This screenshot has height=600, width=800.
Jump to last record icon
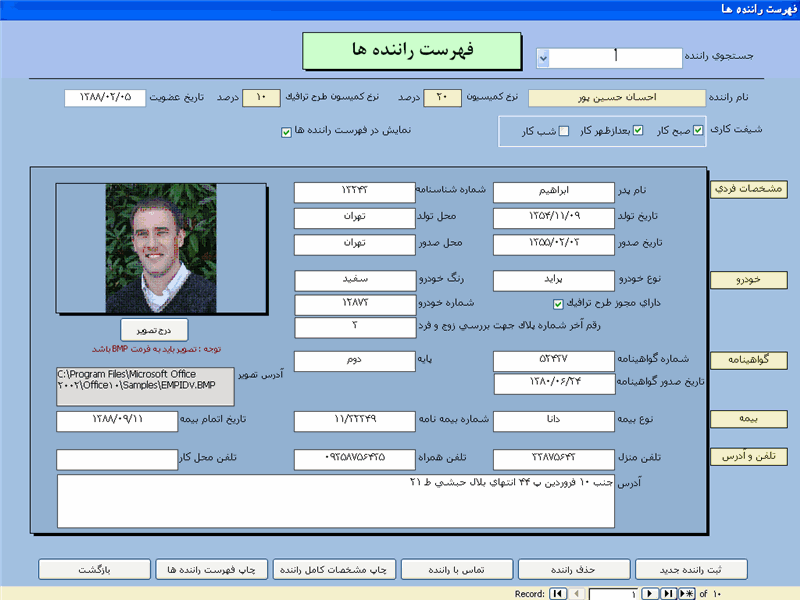668,593
